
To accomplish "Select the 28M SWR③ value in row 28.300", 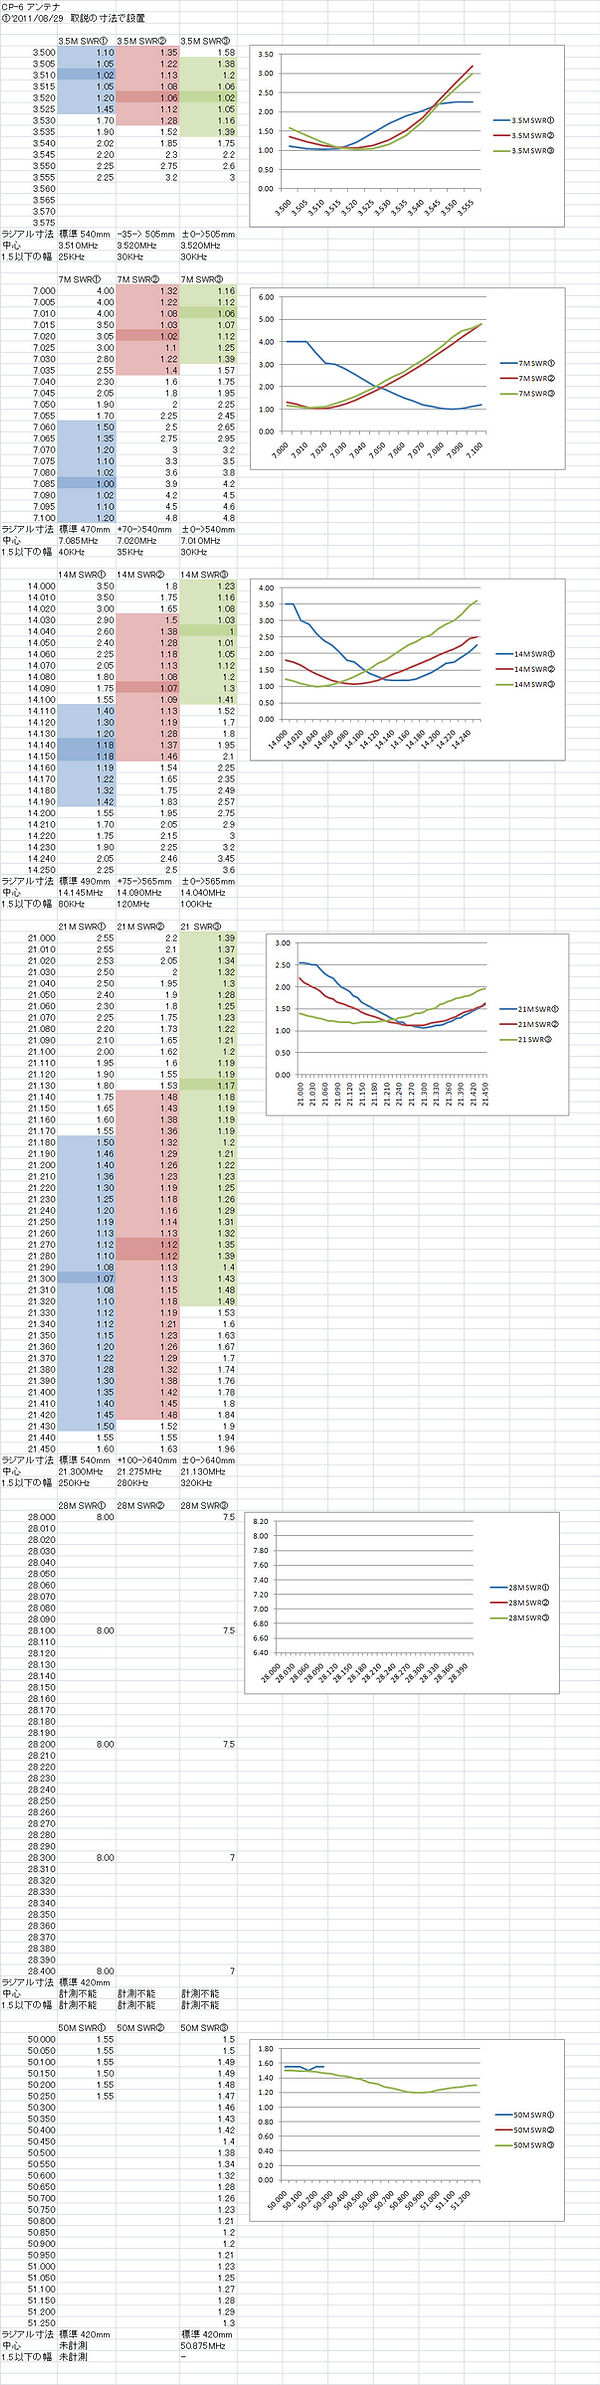I will pyautogui.click(x=232, y=1857).
